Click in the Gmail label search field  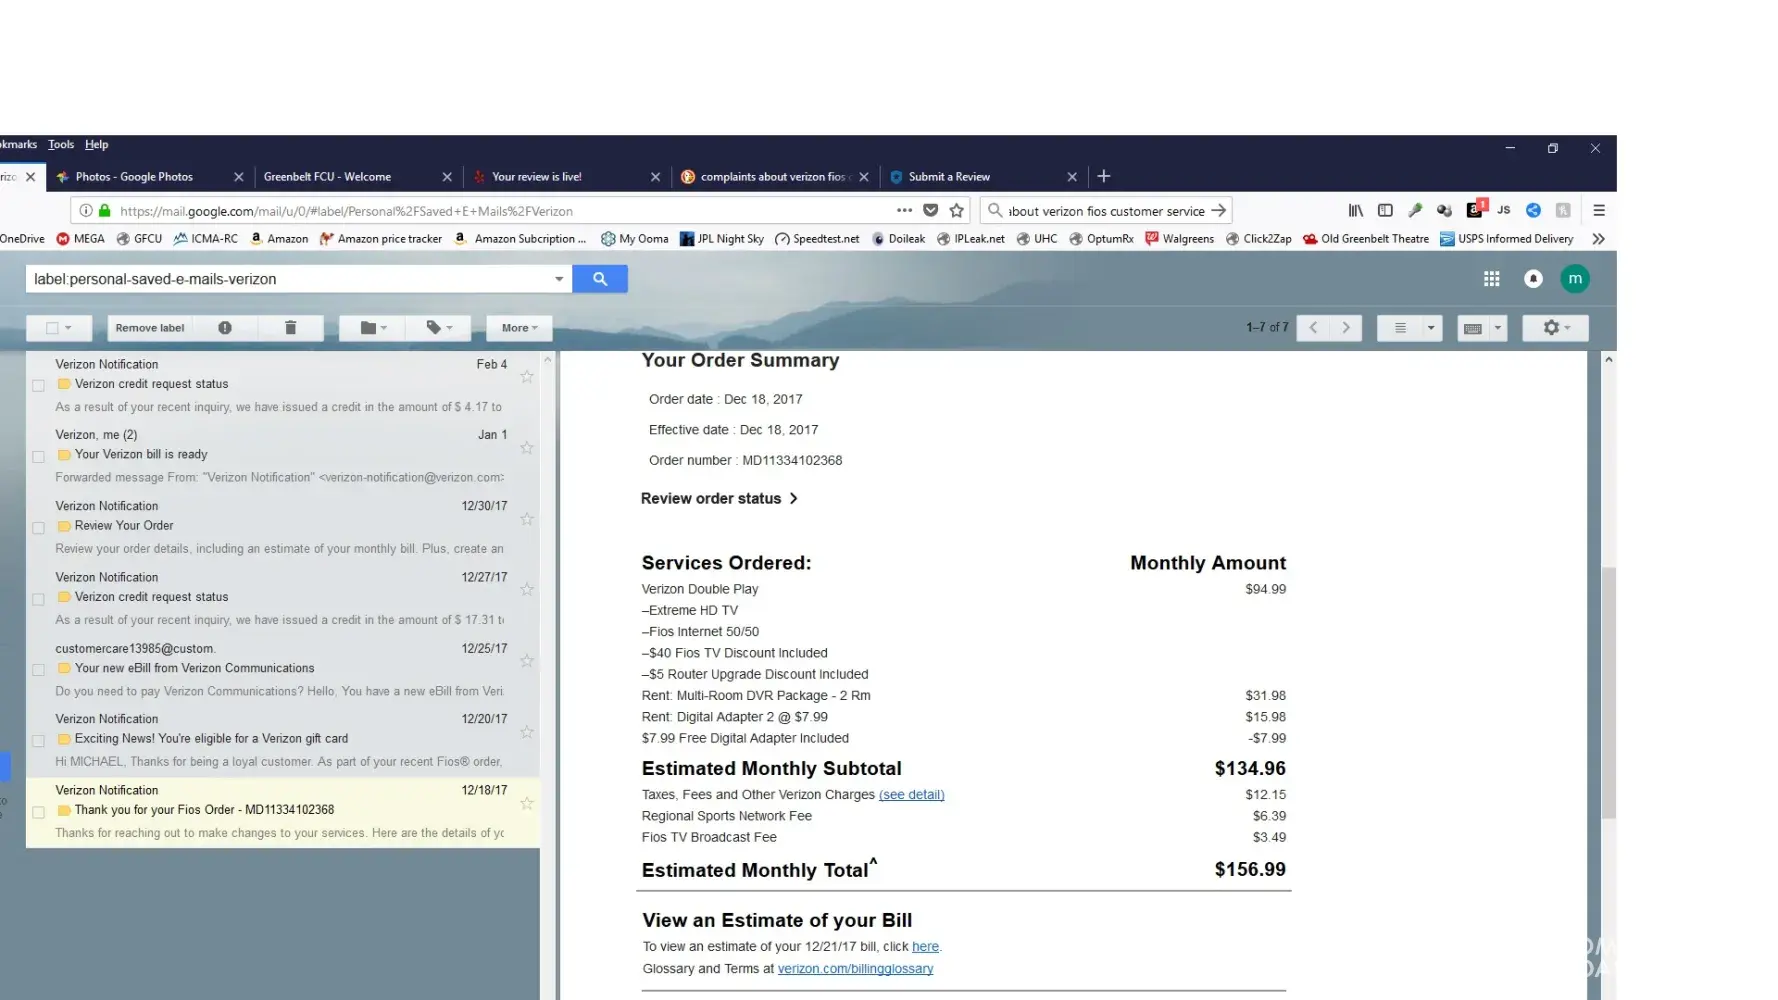coord(288,279)
